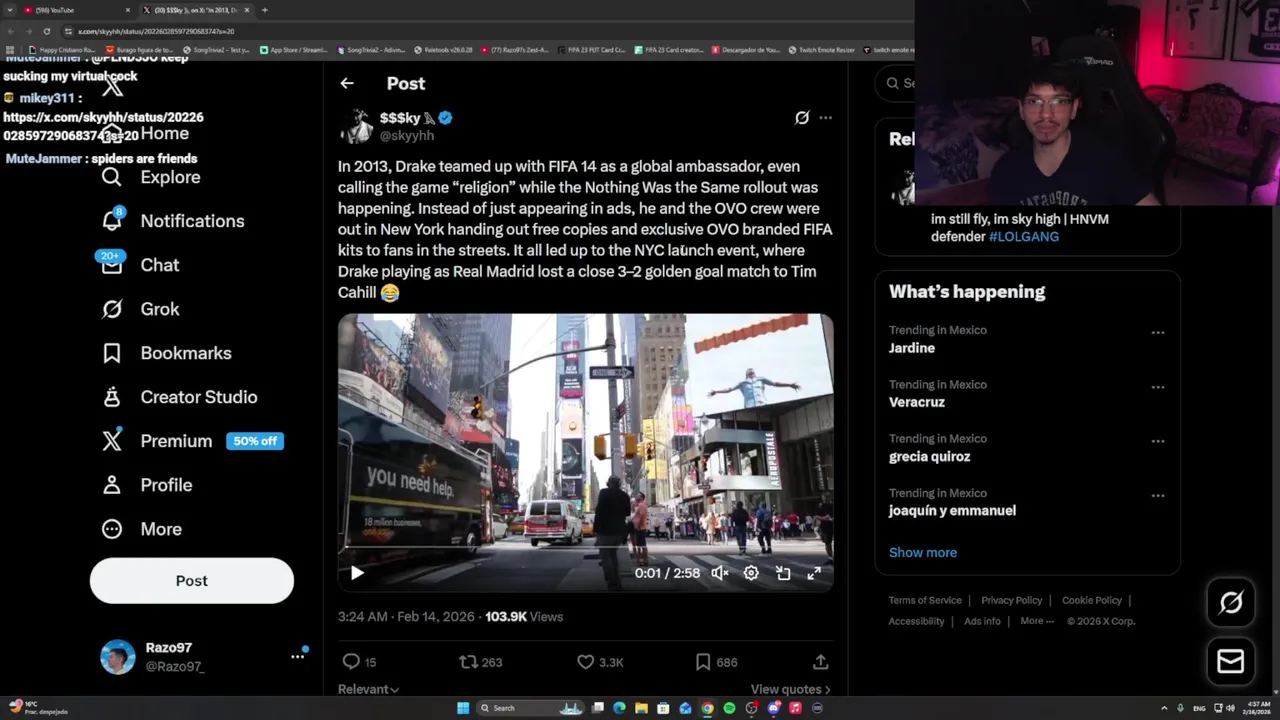
Task: Open Spotify from the taskbar
Action: coord(729,708)
